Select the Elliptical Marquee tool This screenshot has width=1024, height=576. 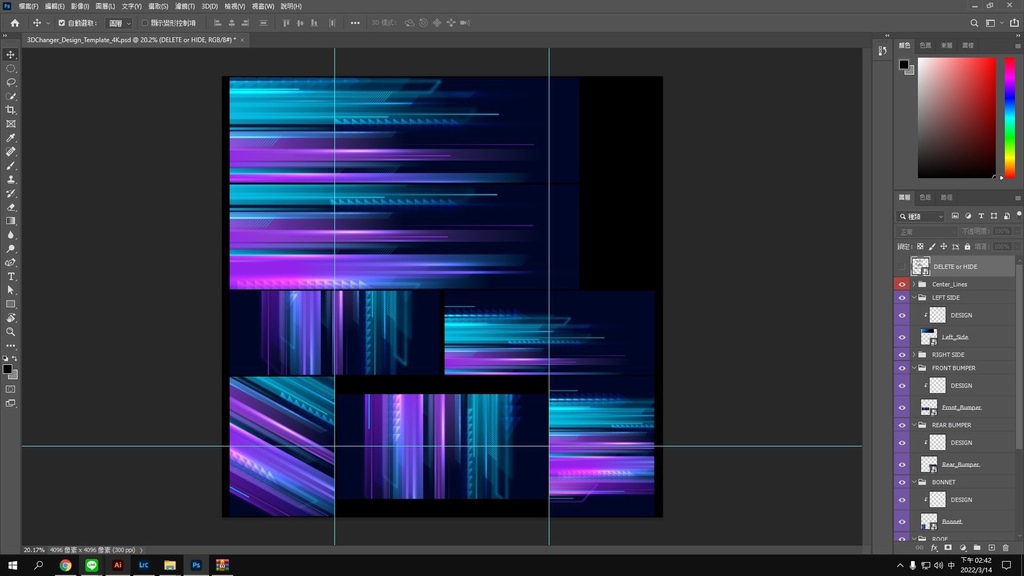(x=11, y=69)
